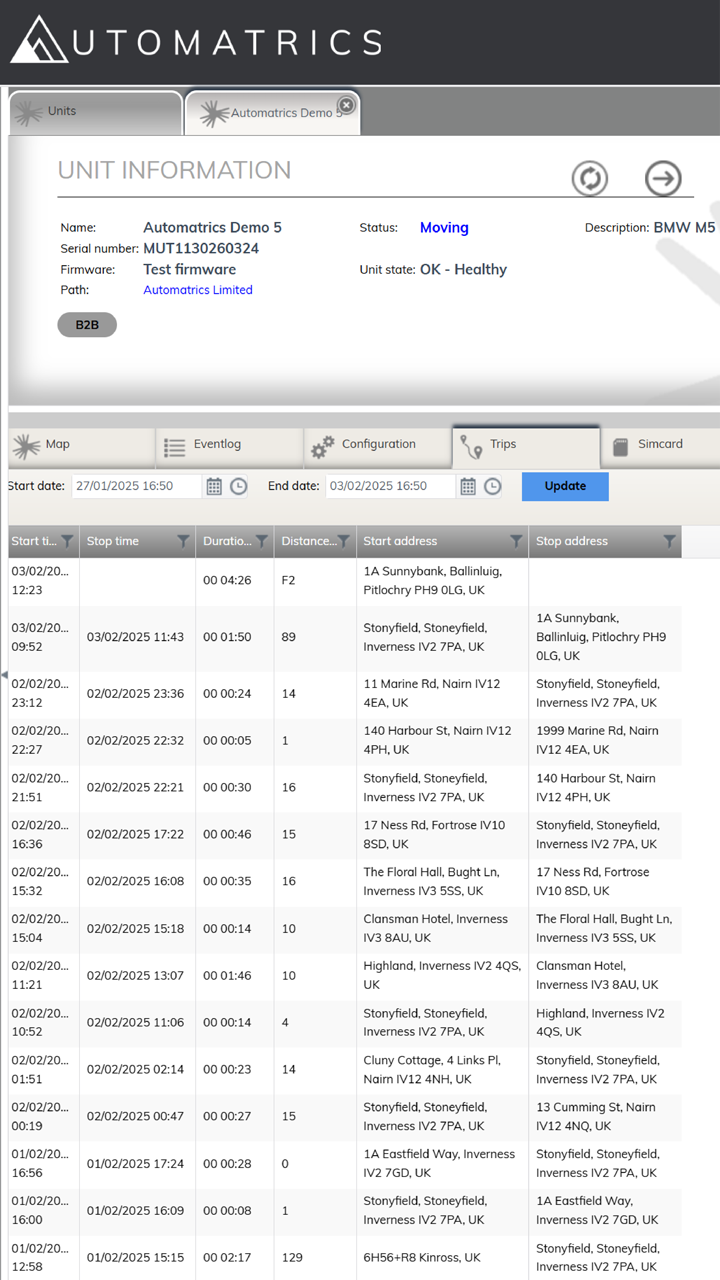
Task: Open the Start time column filter
Action: pyautogui.click(x=67, y=541)
